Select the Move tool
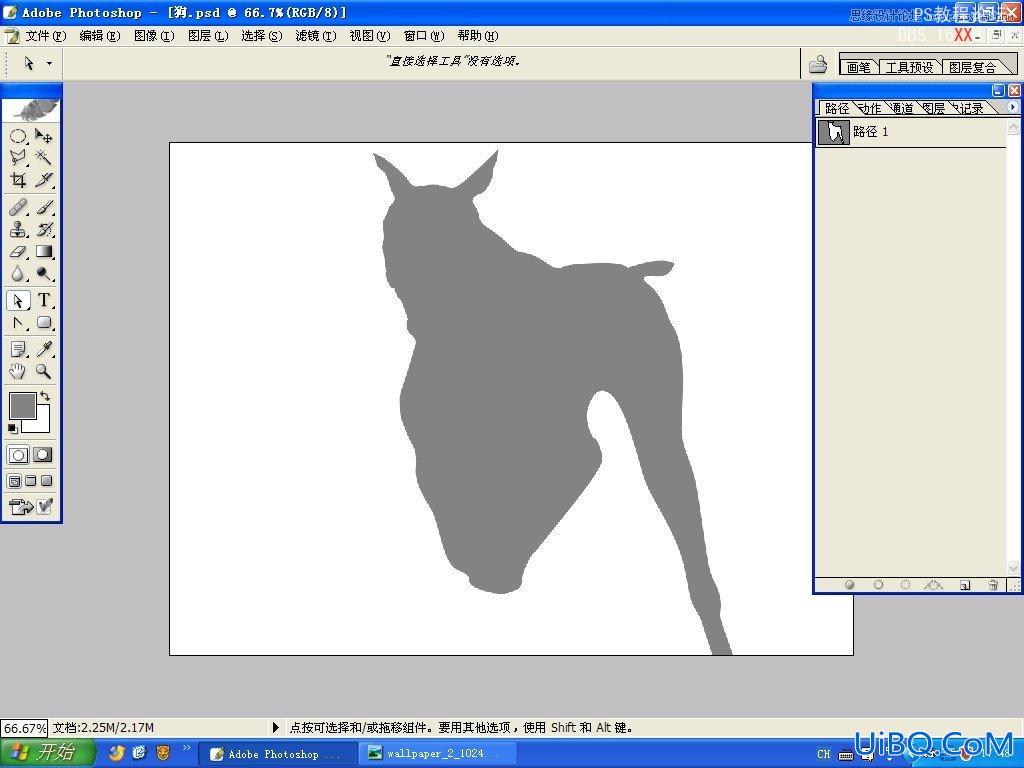This screenshot has width=1024, height=768. [44, 136]
